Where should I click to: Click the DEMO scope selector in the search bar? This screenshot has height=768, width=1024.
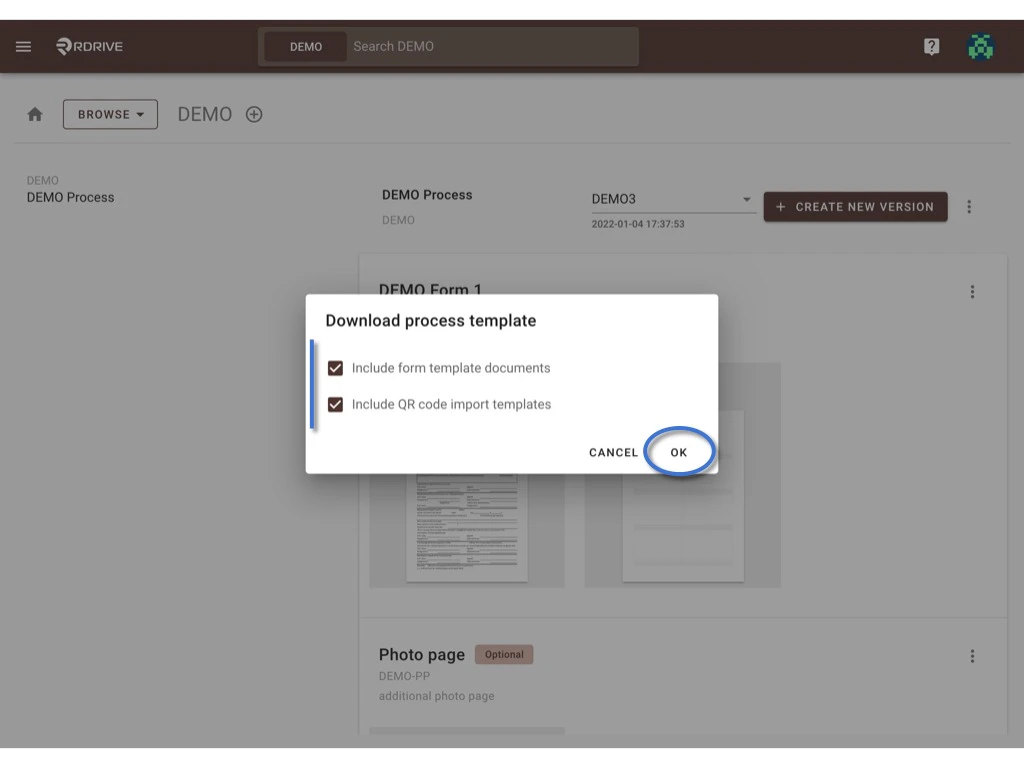pyautogui.click(x=305, y=46)
